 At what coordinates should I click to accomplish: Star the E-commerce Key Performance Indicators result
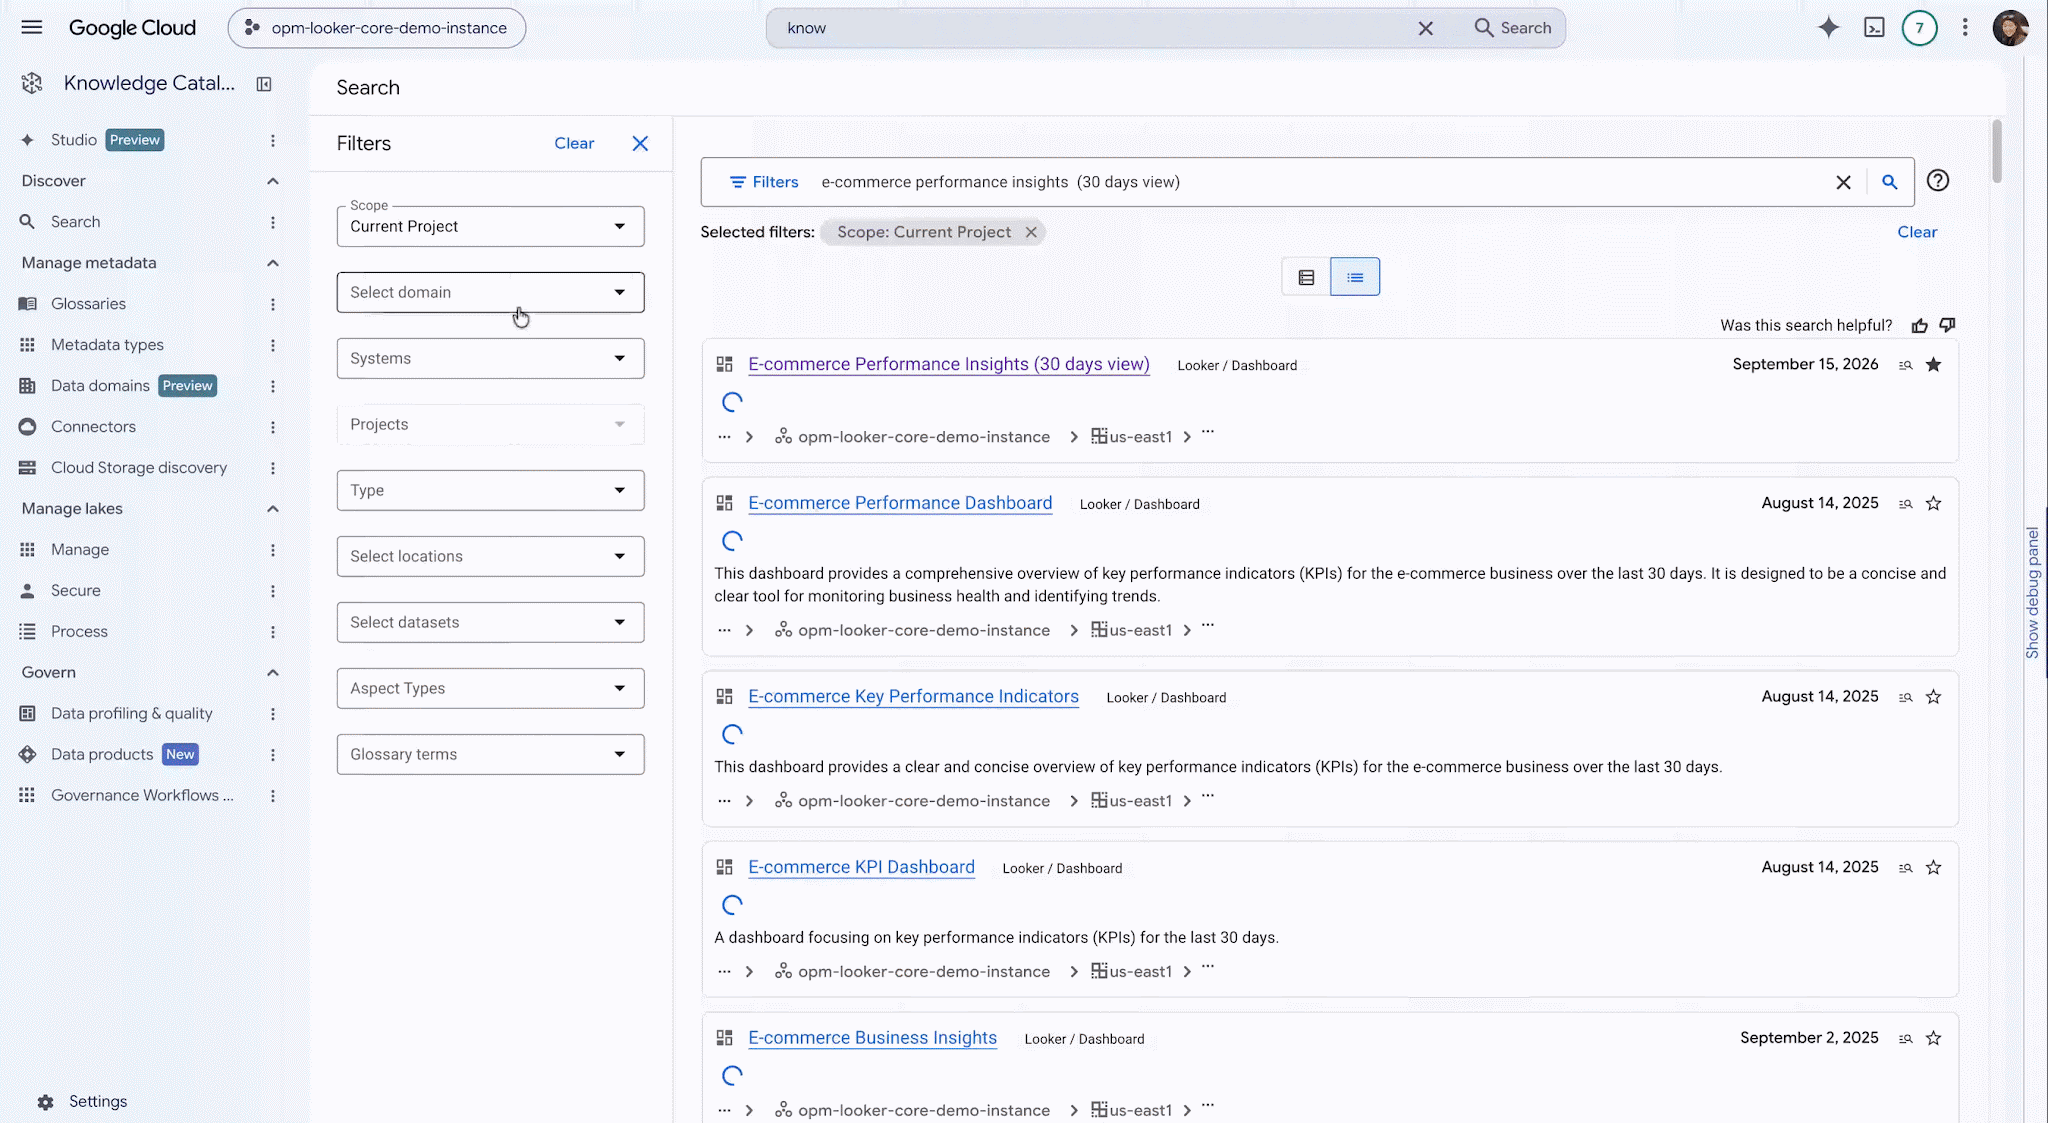[1933, 696]
